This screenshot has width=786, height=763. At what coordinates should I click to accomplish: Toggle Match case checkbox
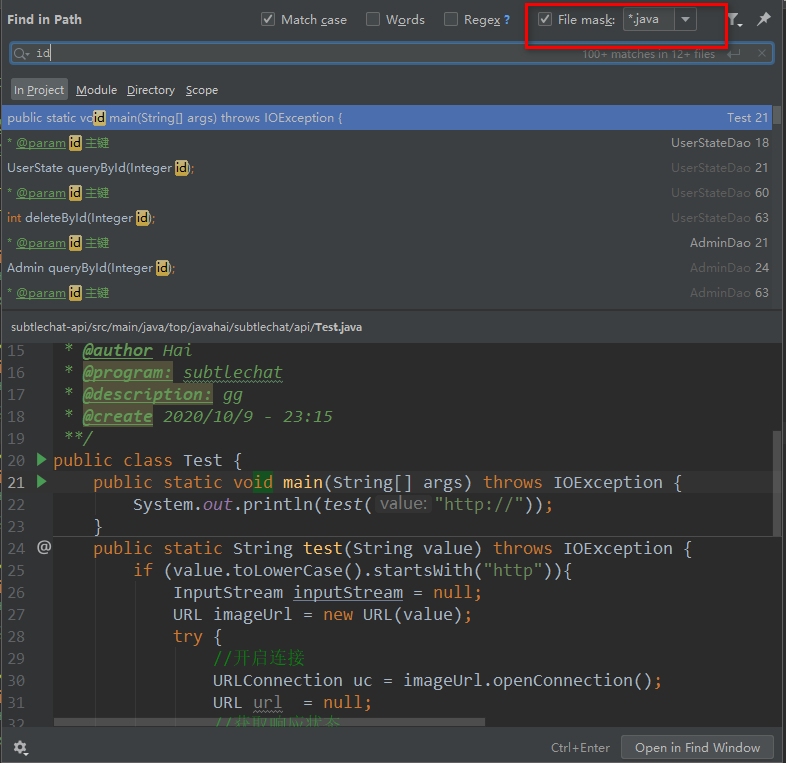pos(268,20)
